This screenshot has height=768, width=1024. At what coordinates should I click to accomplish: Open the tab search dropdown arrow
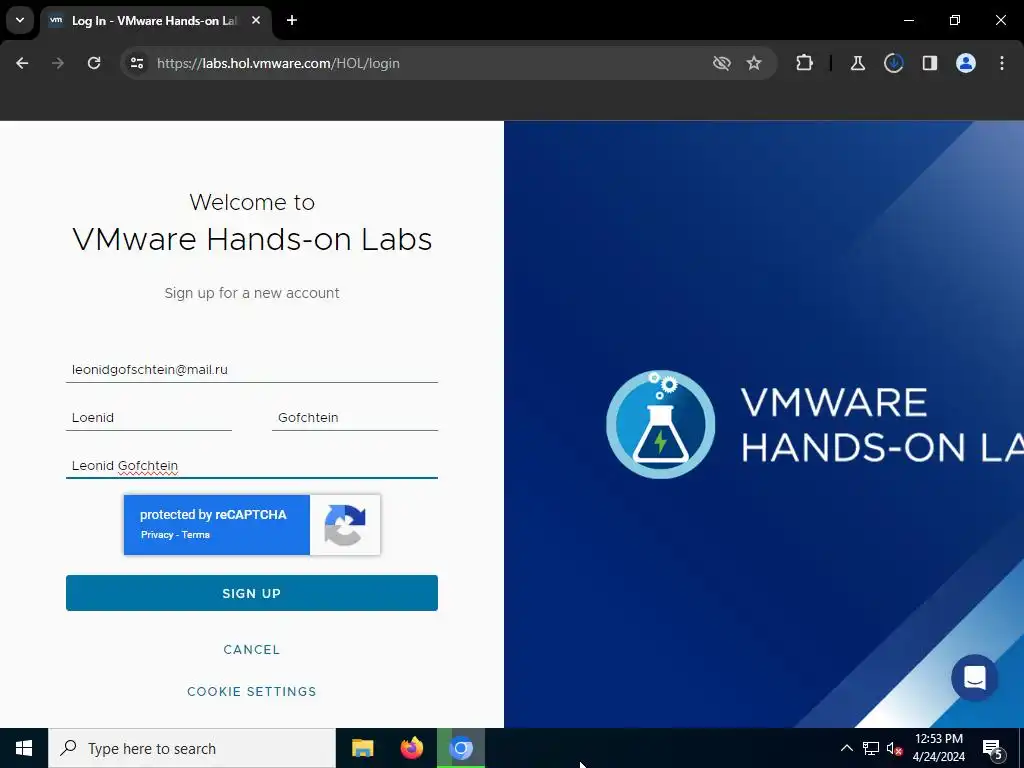click(20, 20)
